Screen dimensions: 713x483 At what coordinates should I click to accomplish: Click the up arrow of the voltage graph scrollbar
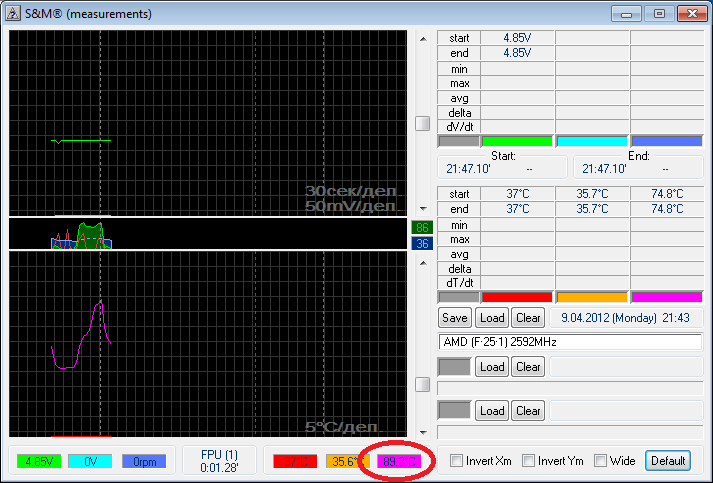point(423,39)
